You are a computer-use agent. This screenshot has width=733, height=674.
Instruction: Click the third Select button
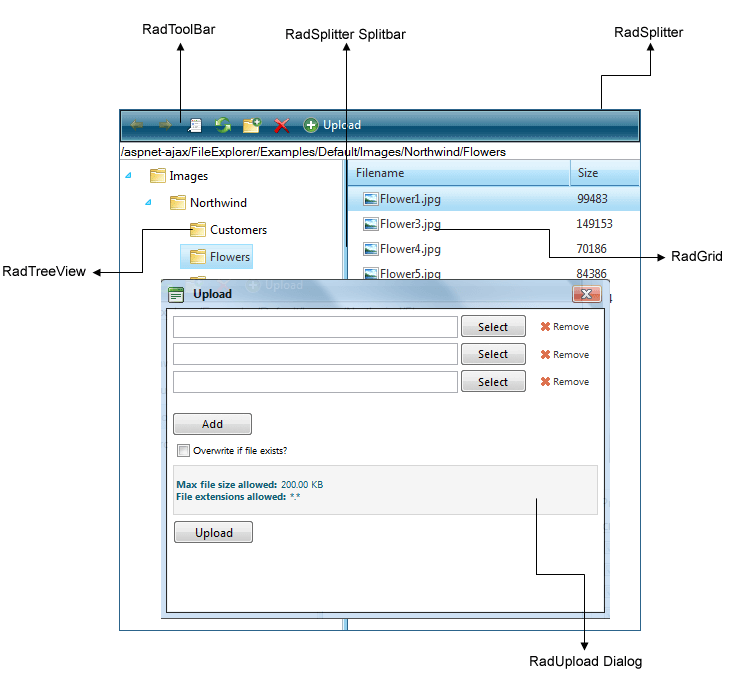pos(493,381)
